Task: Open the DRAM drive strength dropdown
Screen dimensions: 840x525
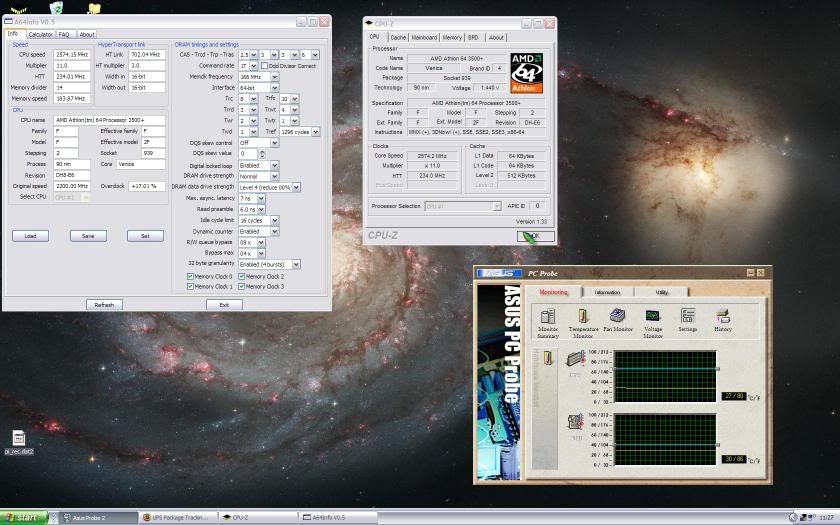Action: click(274, 176)
